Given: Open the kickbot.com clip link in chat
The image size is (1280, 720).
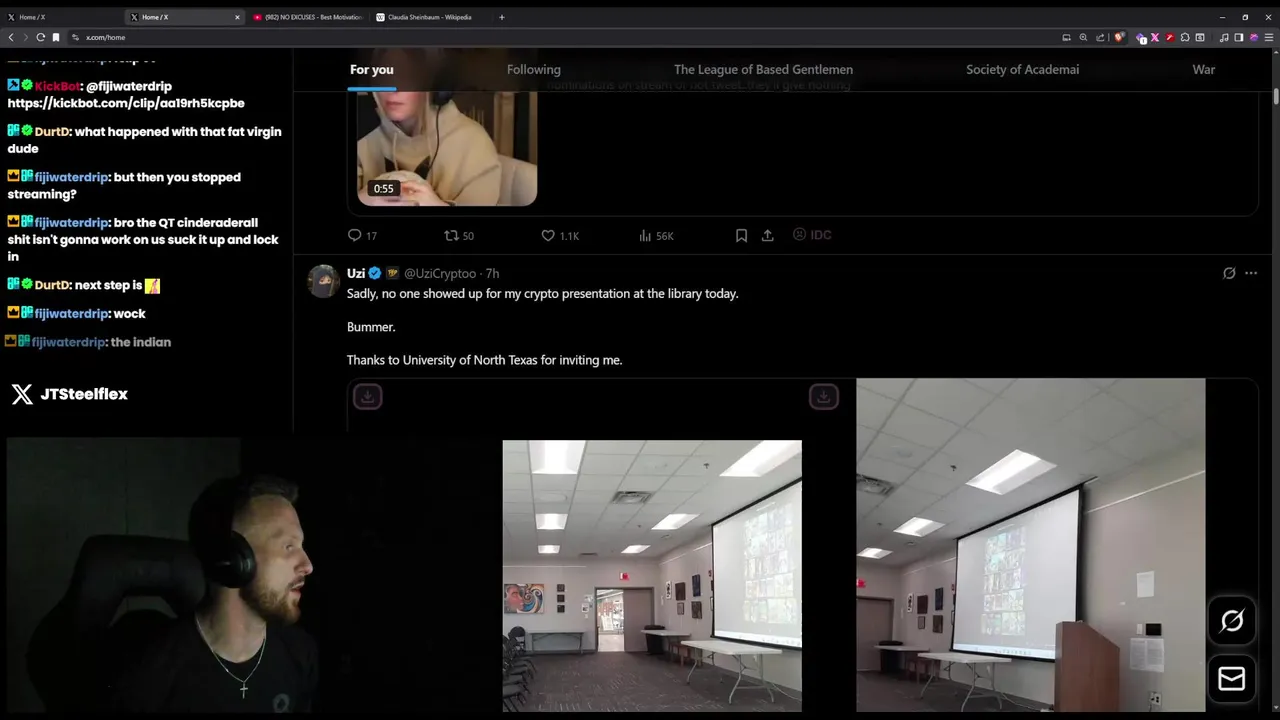Looking at the screenshot, I should (x=126, y=103).
